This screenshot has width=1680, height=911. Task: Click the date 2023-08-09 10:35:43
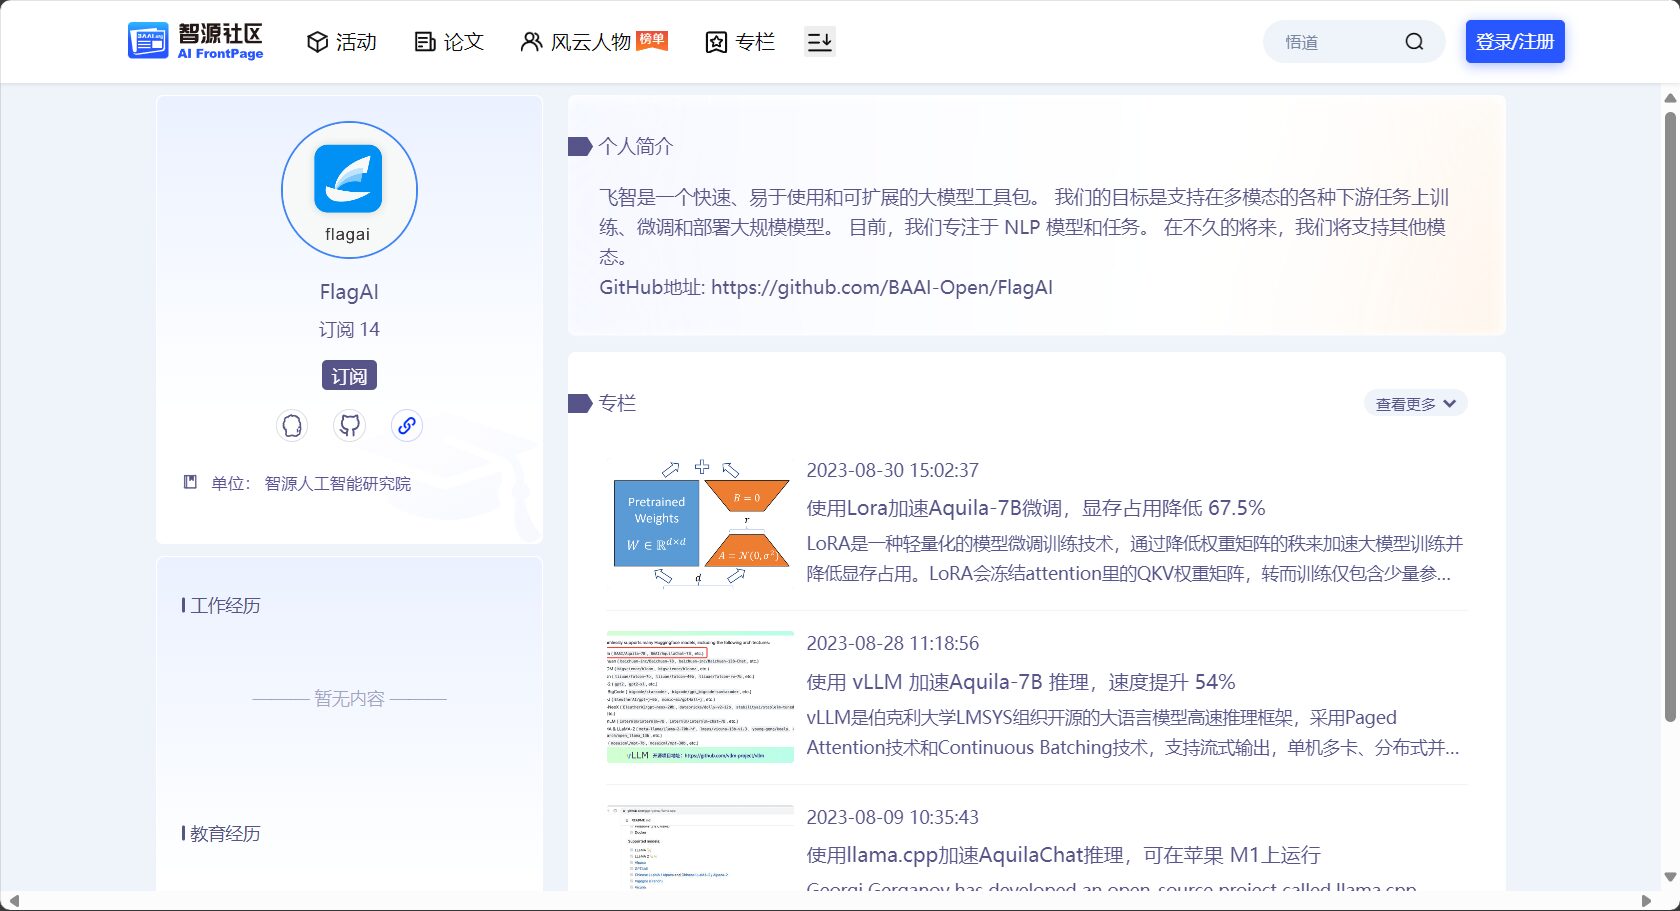click(x=893, y=817)
